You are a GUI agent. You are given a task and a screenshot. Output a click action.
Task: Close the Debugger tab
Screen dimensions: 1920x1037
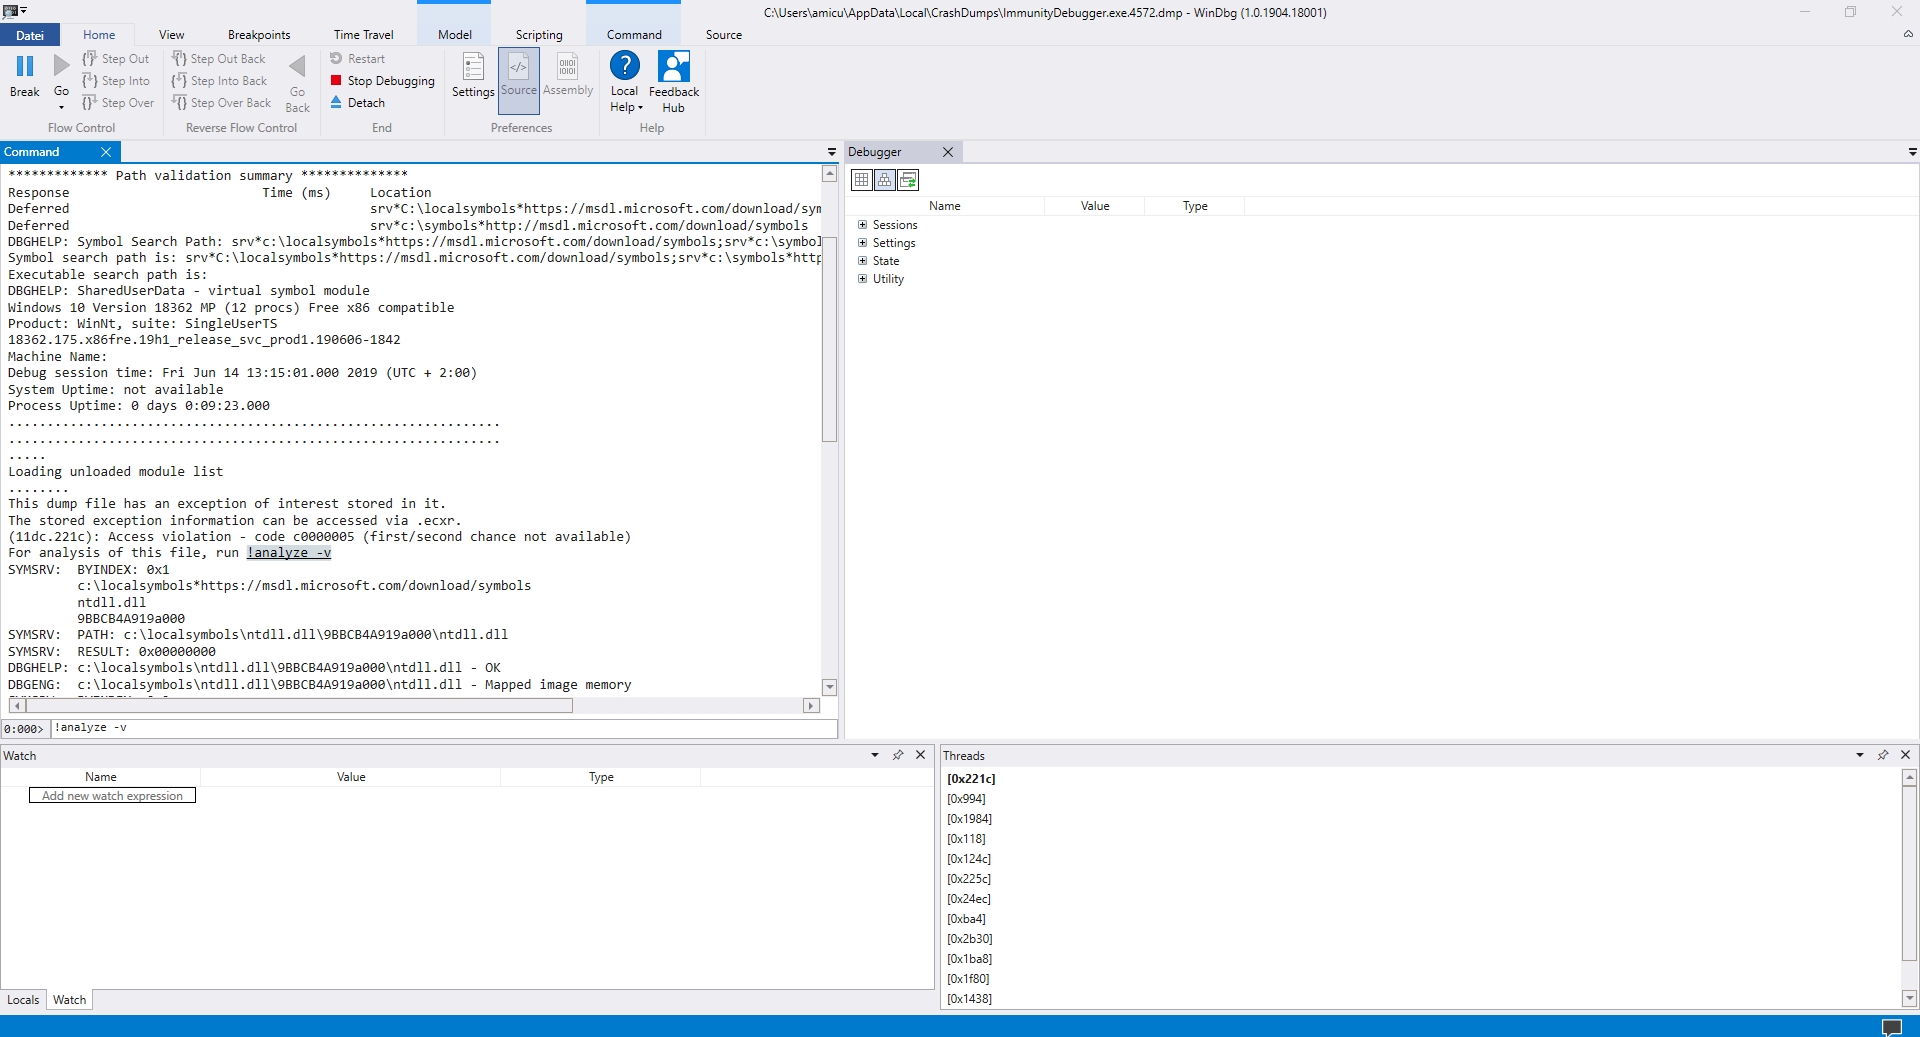pos(948,152)
